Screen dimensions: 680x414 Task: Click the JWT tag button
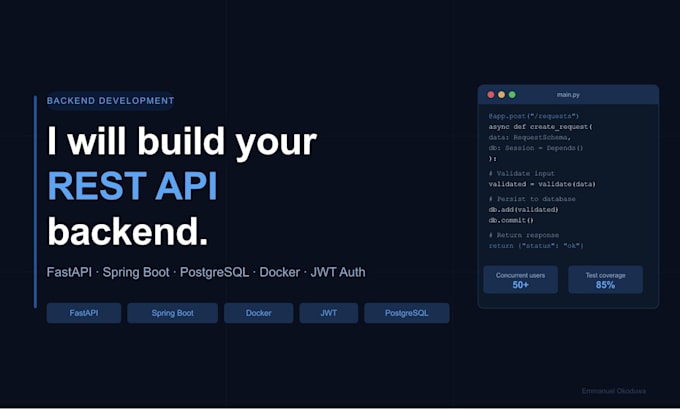click(x=329, y=313)
